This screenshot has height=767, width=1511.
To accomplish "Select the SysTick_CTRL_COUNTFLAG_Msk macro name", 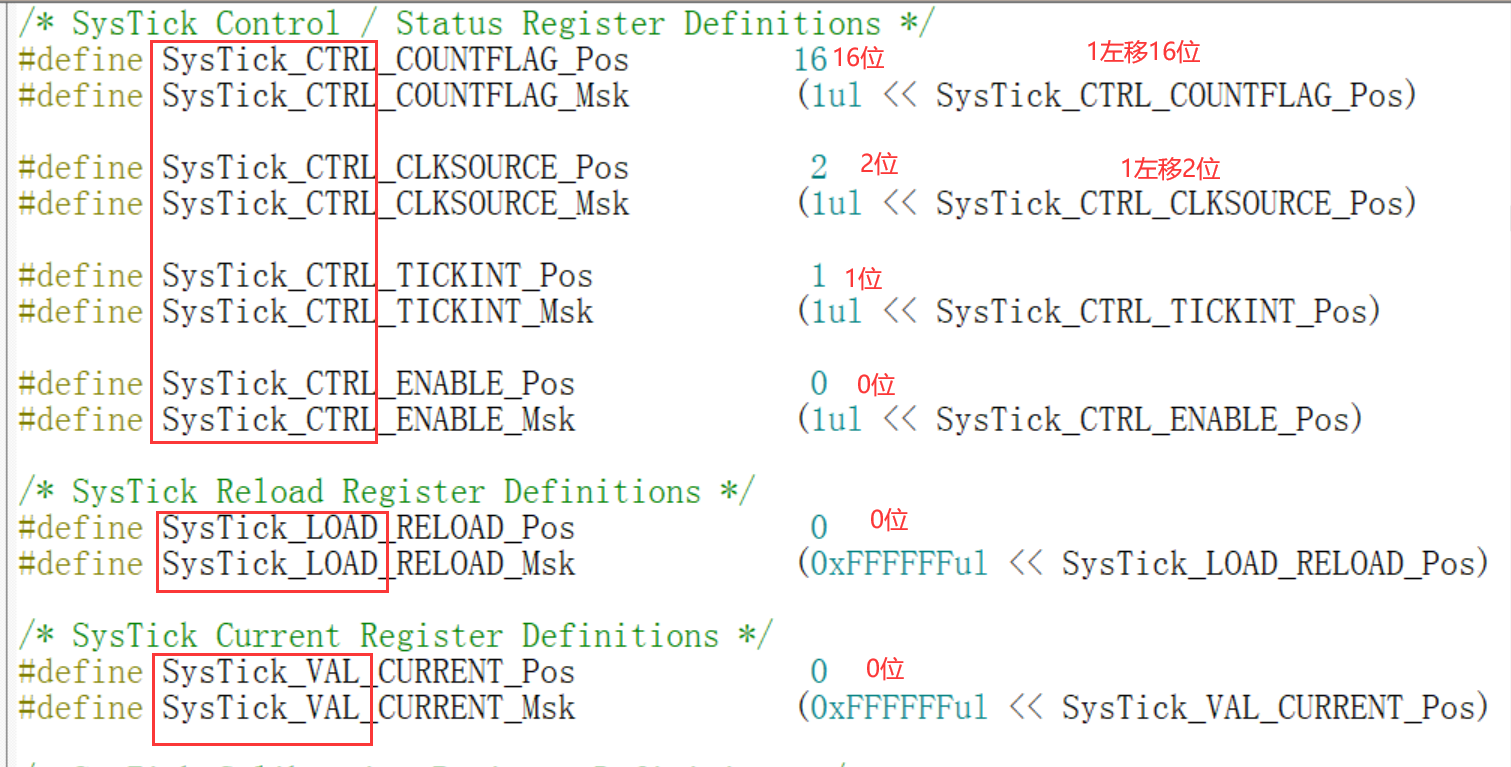I will pos(393,96).
